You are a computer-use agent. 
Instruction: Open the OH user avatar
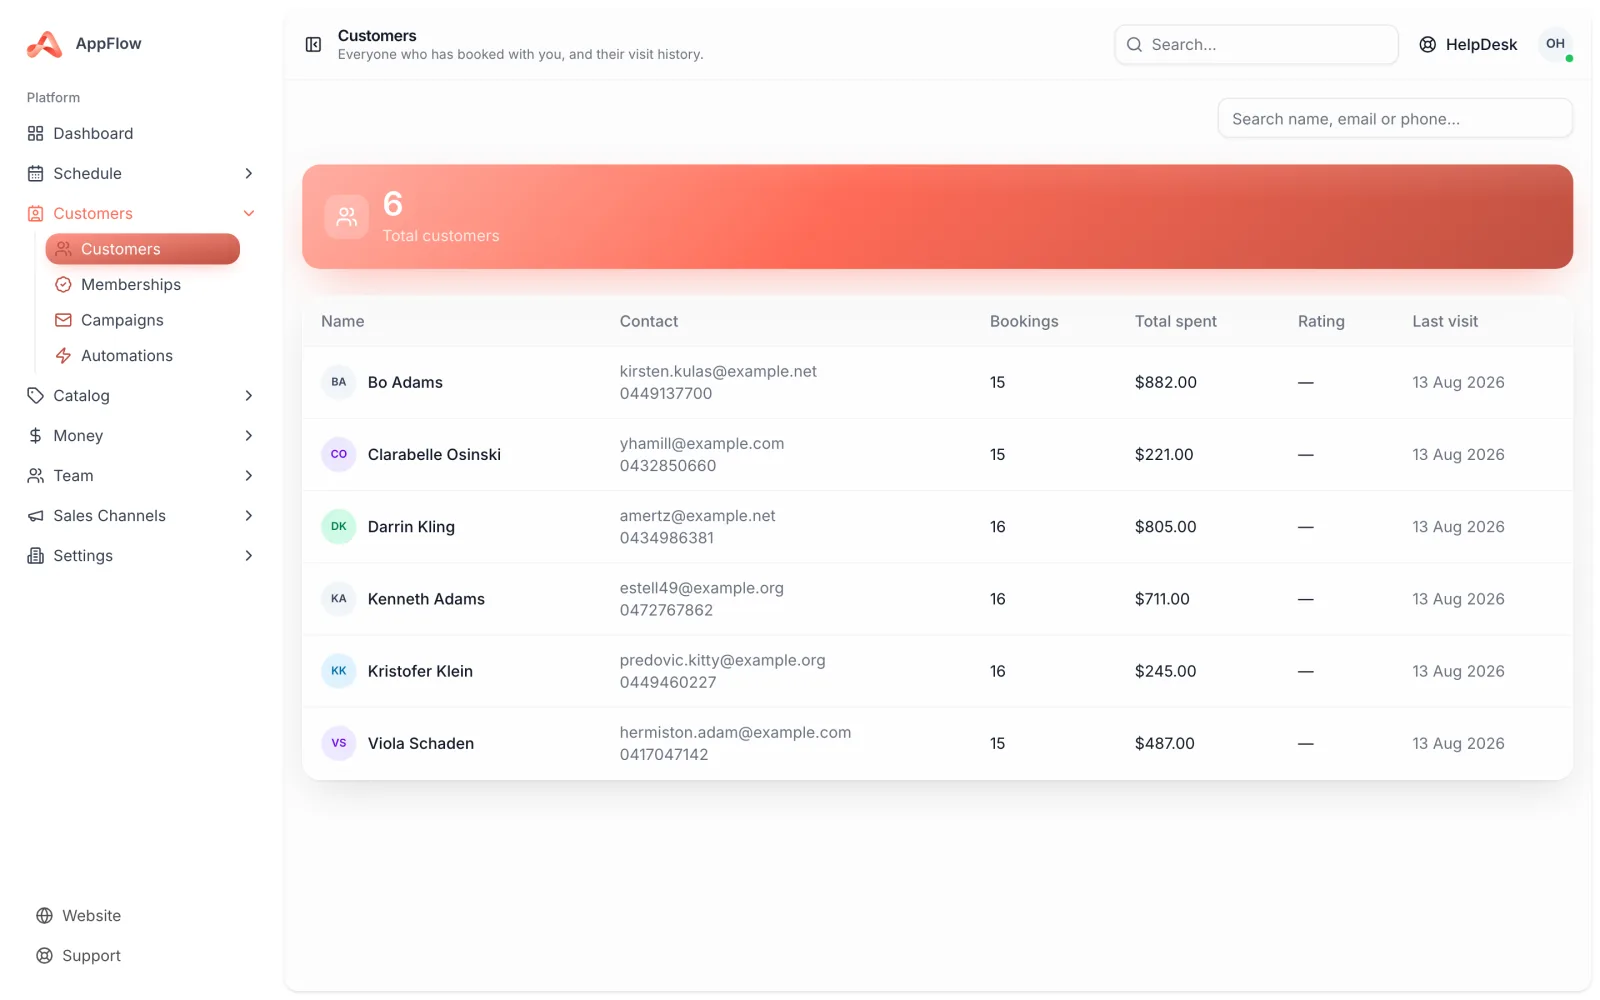1555,44
